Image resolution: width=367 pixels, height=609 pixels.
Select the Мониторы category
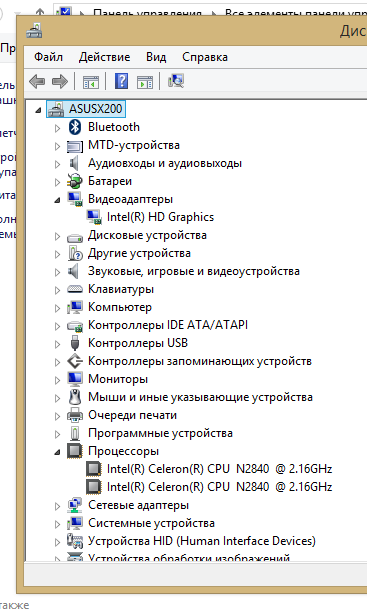118,379
